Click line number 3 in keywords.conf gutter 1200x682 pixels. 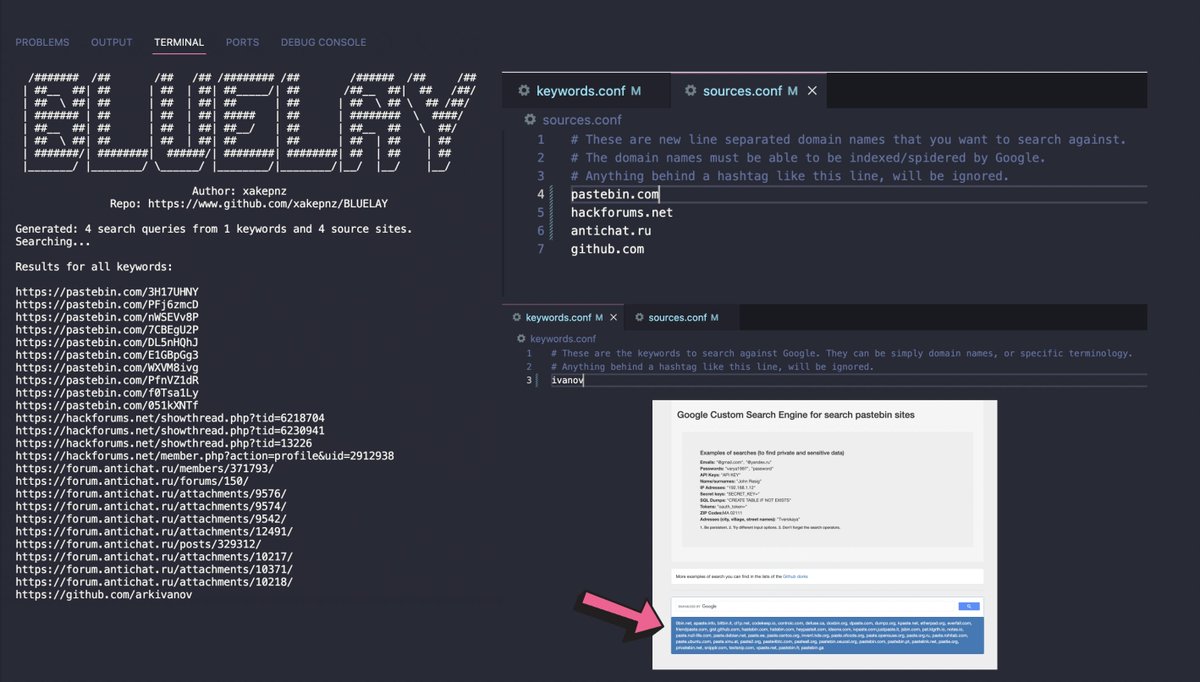tap(530, 381)
